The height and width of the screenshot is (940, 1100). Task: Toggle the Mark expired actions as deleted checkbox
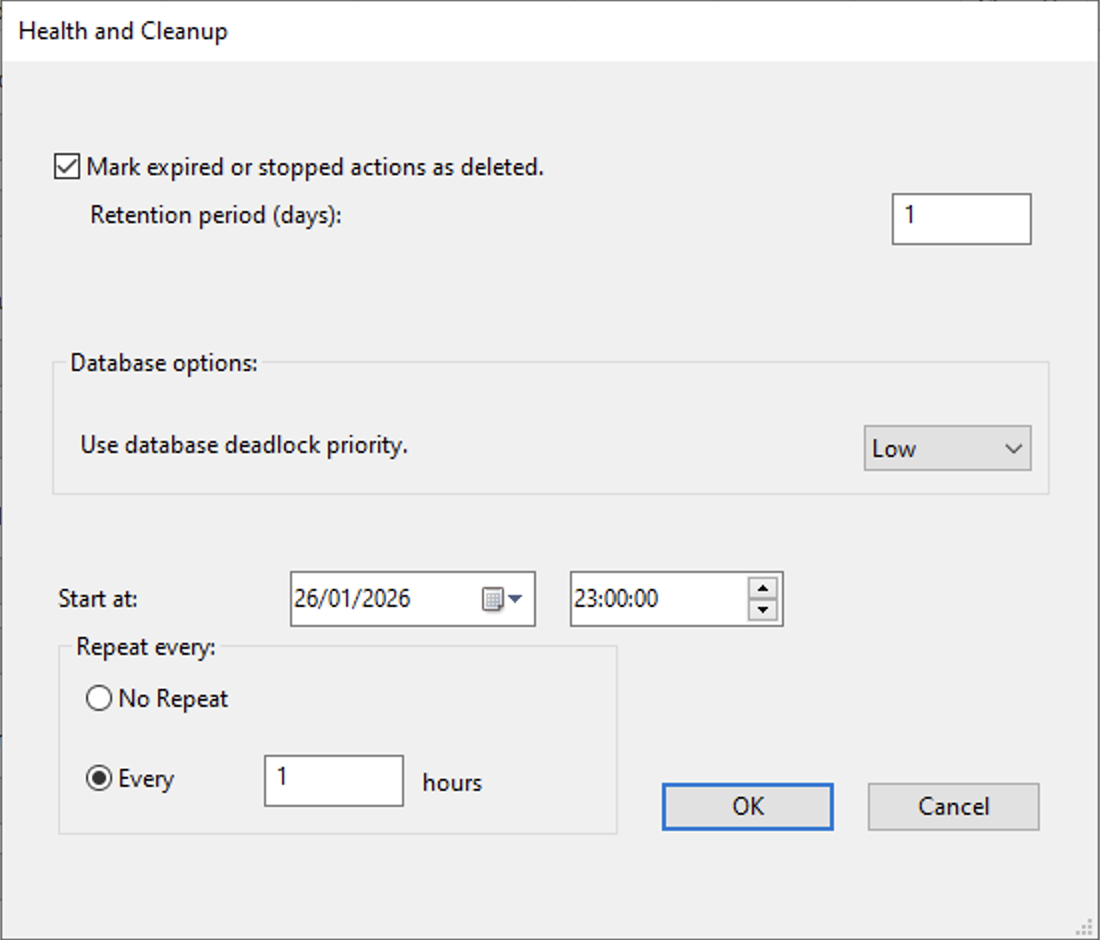(67, 167)
